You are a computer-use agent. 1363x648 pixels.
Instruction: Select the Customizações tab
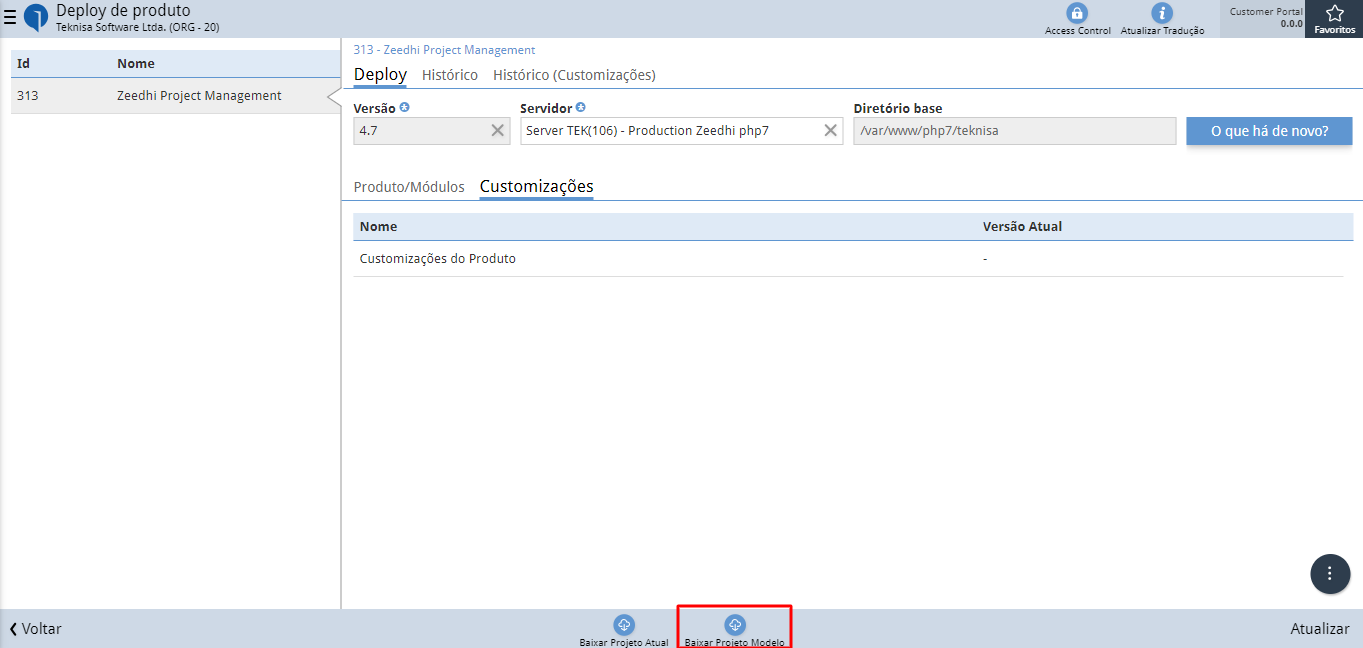537,187
